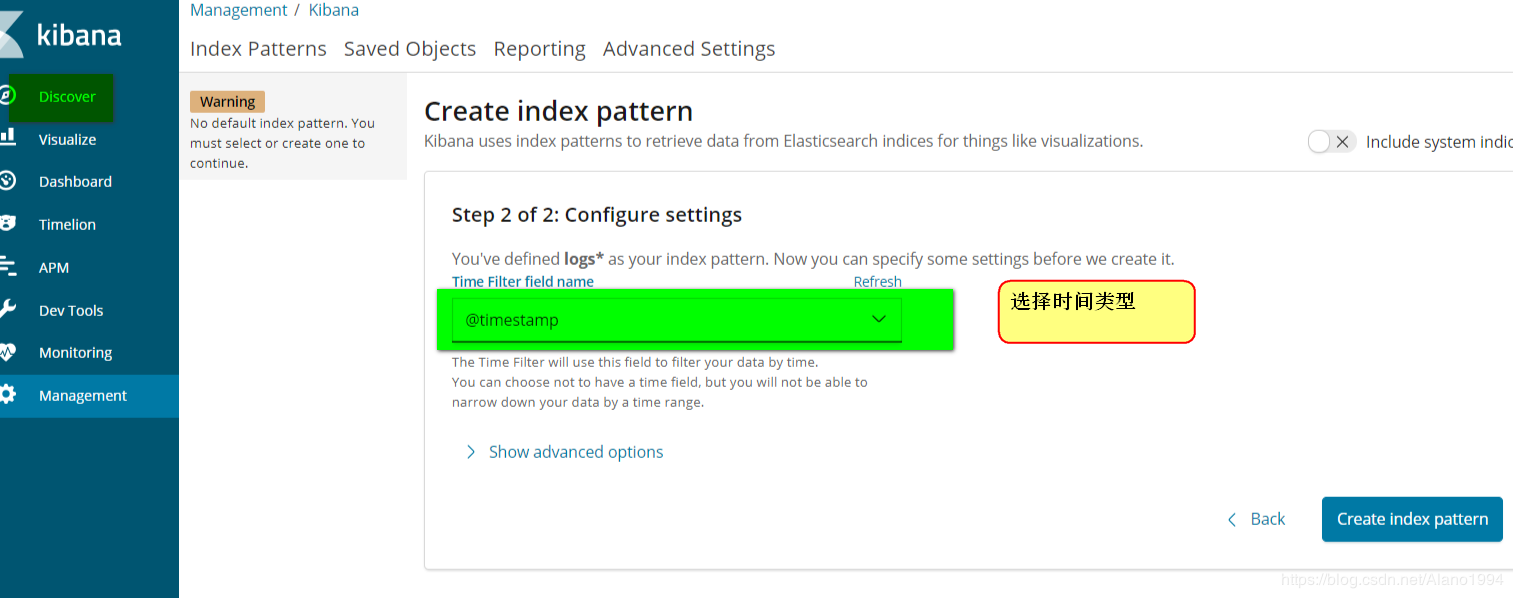Click the Refresh link above the field
1513x598 pixels.
point(878,282)
